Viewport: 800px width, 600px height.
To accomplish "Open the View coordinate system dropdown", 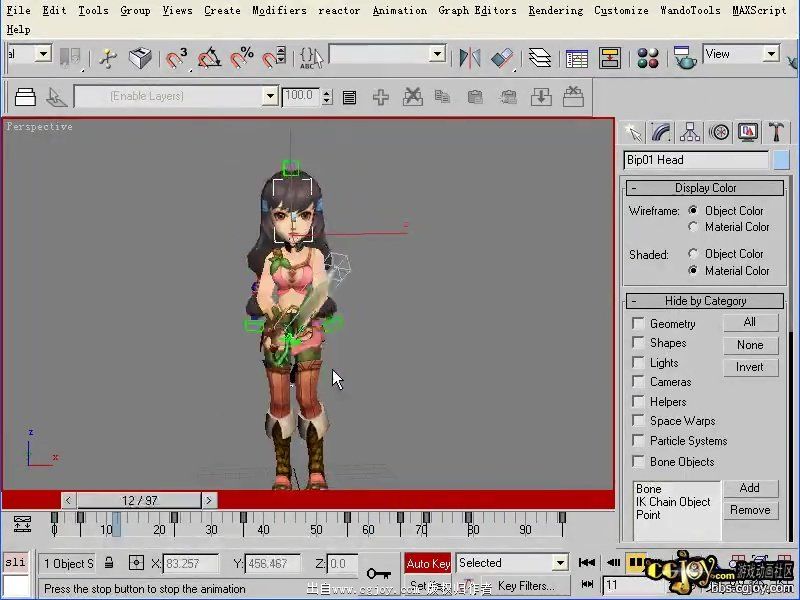I will click(771, 53).
